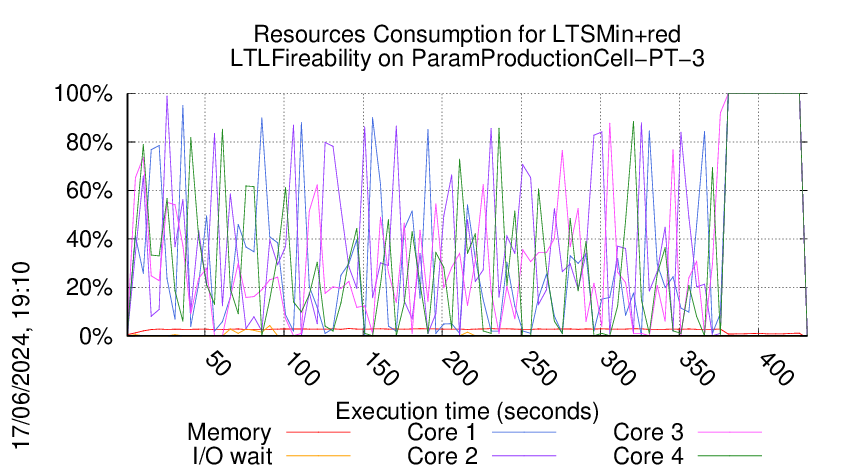This screenshot has width=850, height=475.
Task: Click the 'Execution time (seconds)' axis title
Action: (x=467, y=412)
